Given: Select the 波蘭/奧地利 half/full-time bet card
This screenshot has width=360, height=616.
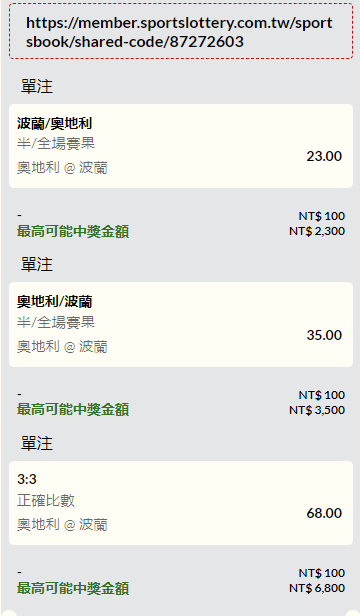Looking at the screenshot, I should [x=181, y=146].
